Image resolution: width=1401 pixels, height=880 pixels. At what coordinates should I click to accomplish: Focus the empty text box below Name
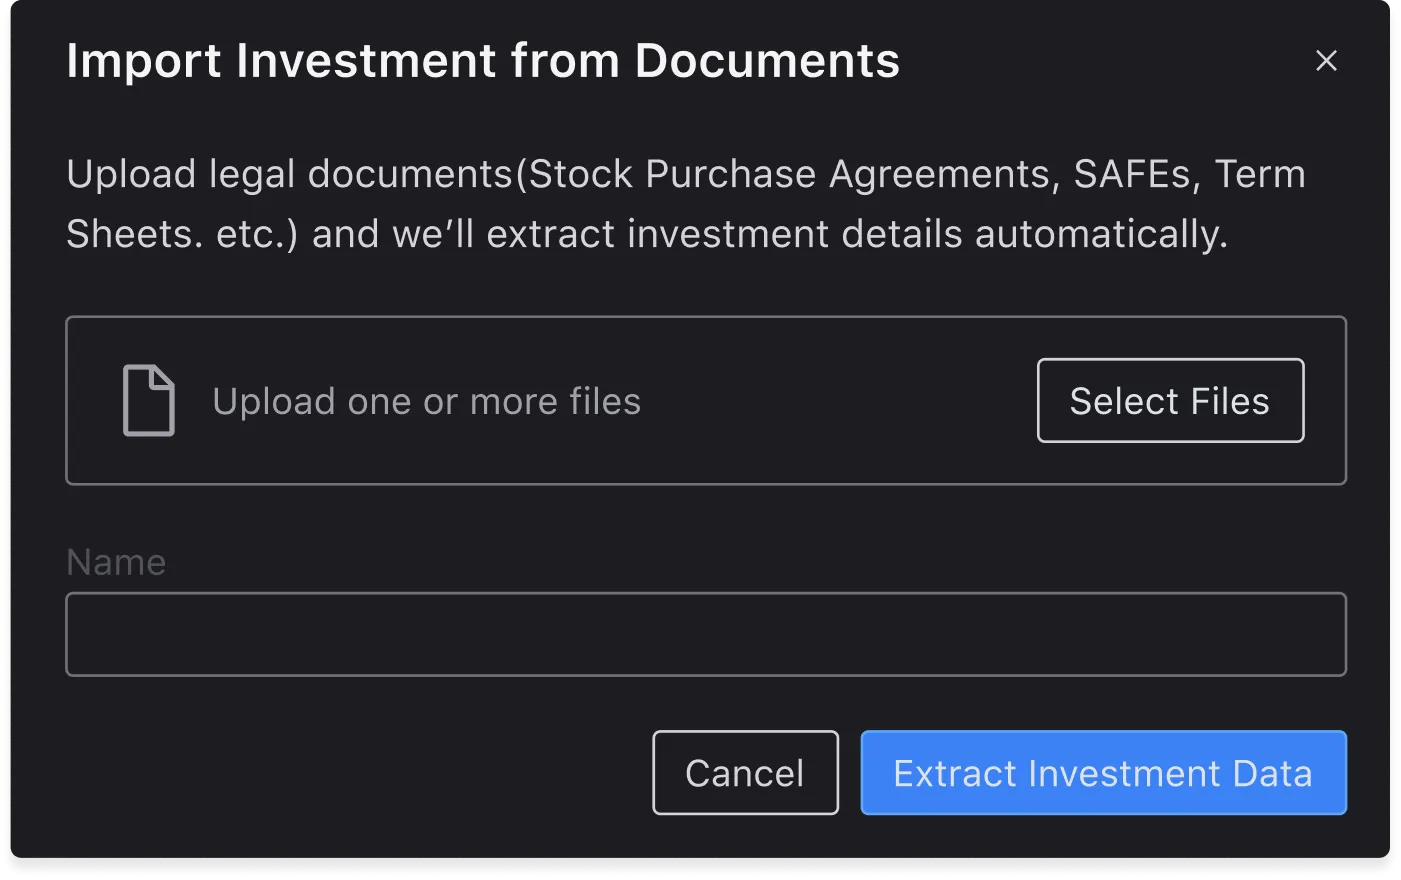coord(706,633)
